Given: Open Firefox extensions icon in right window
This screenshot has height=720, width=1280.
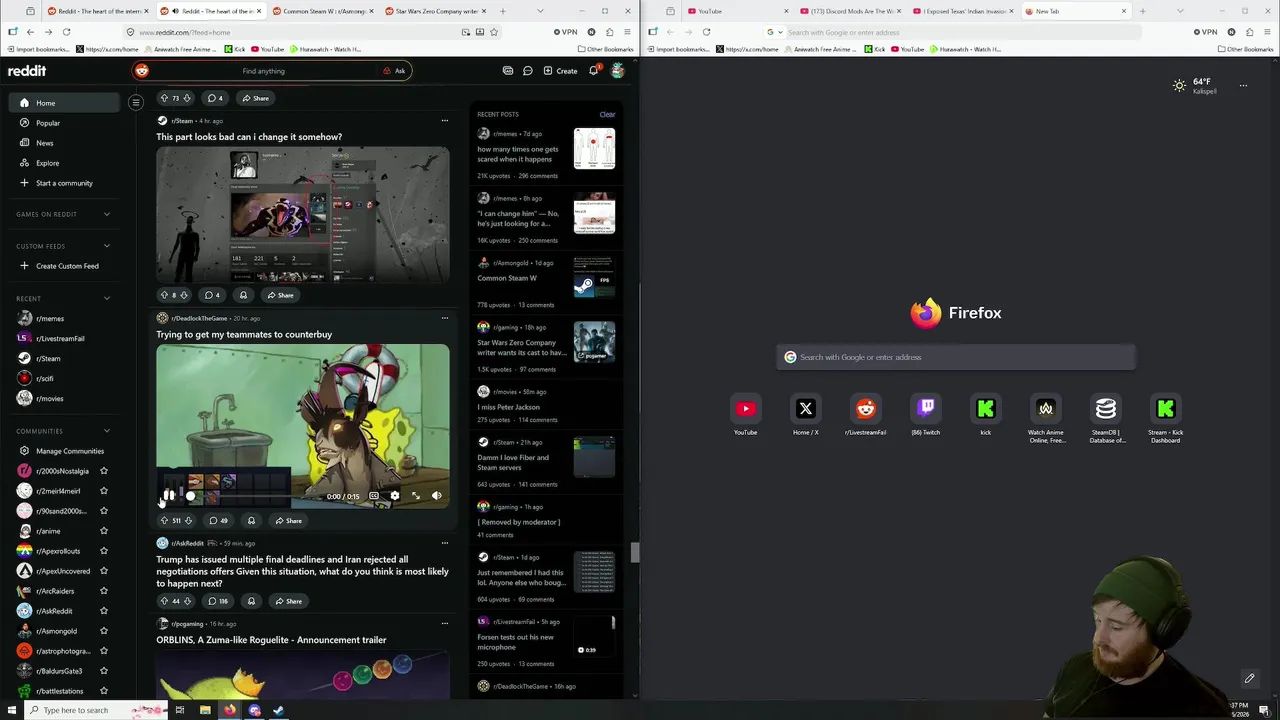Looking at the screenshot, I should point(1249,32).
